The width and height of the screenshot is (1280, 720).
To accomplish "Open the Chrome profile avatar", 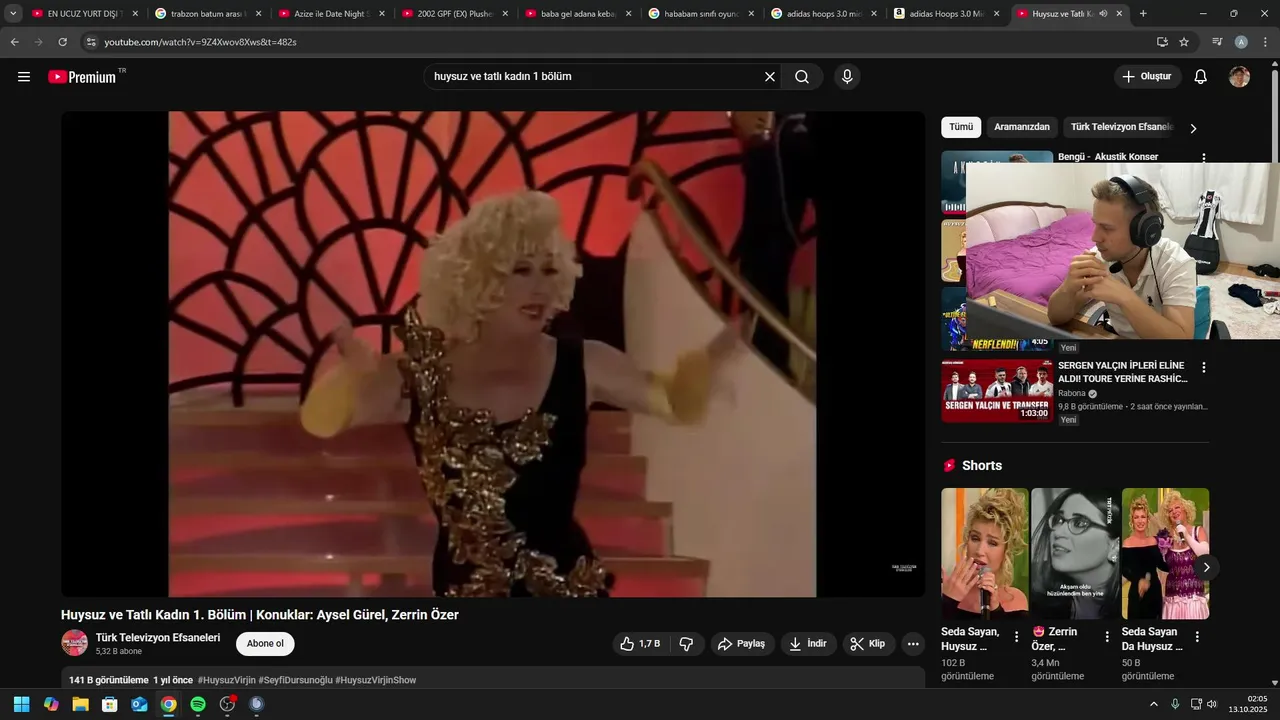I will (1241, 42).
